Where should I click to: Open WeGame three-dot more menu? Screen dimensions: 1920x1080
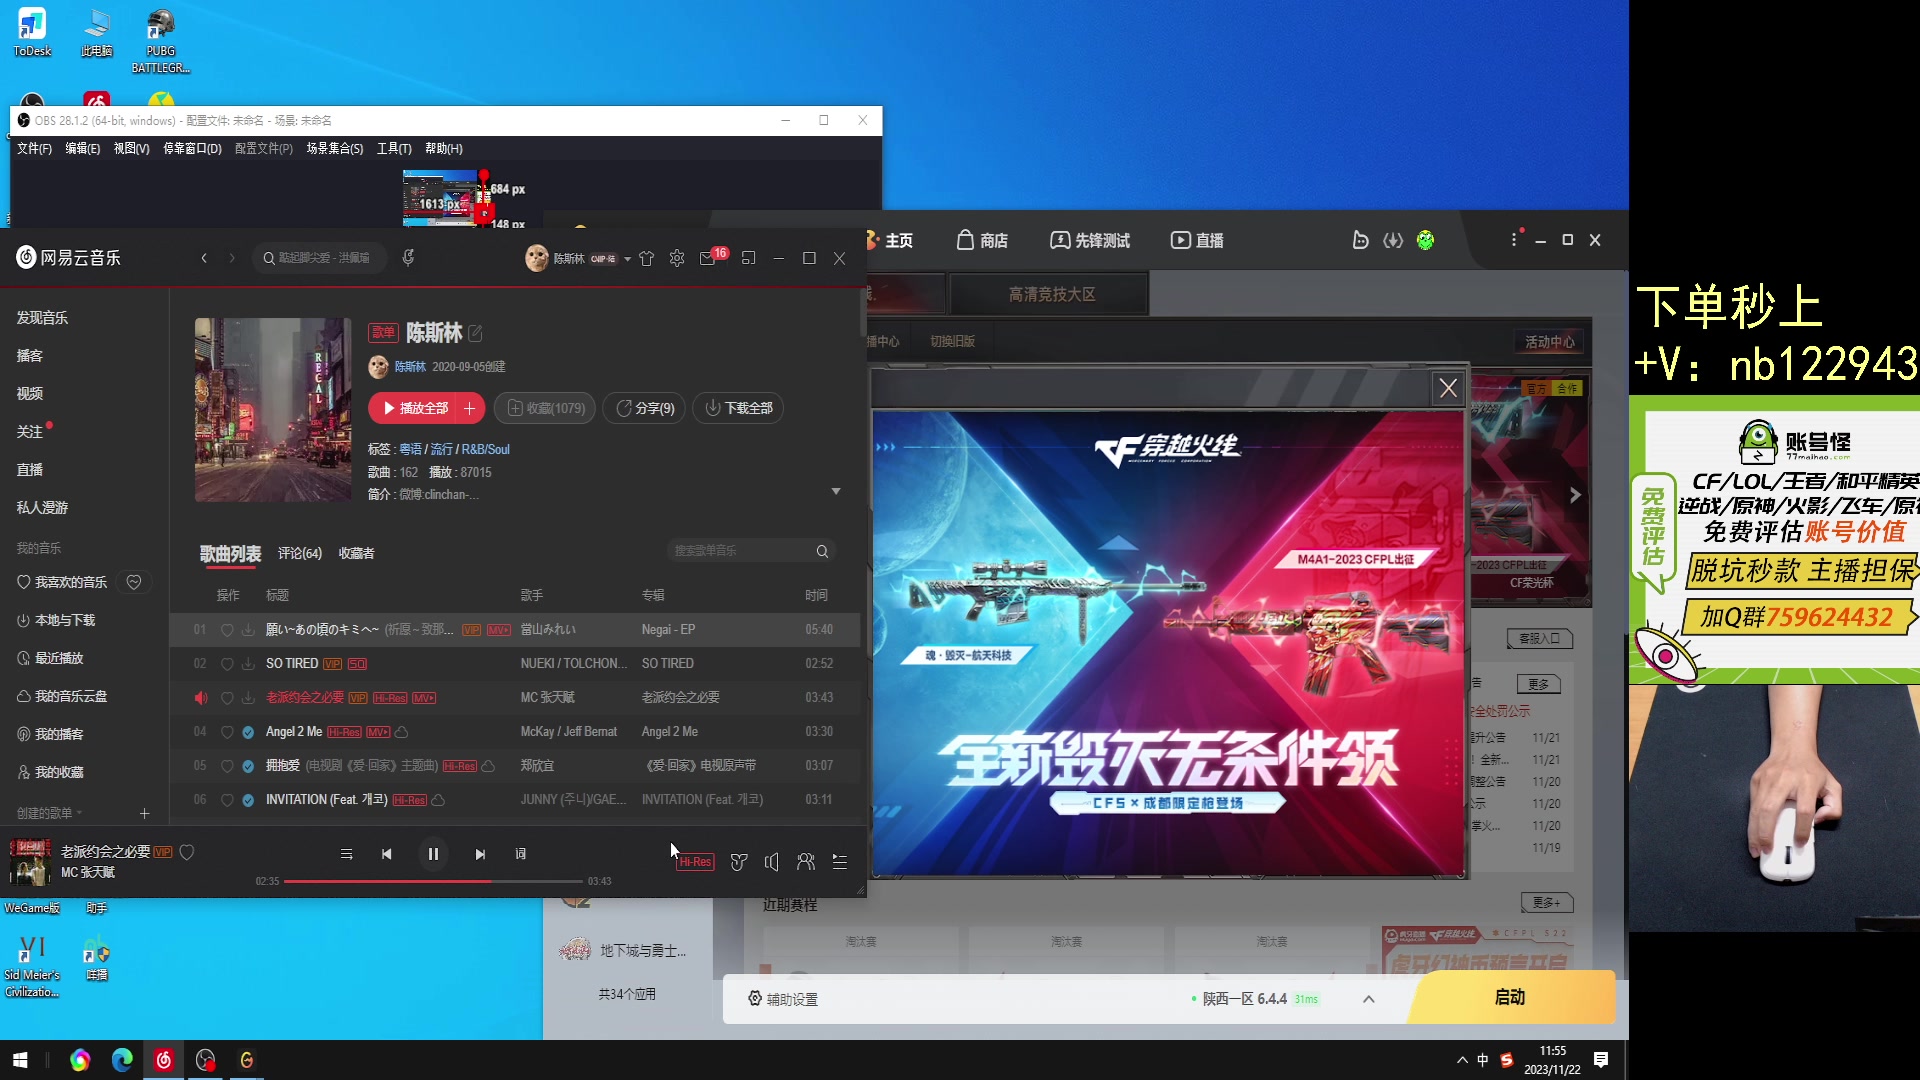coord(1514,240)
